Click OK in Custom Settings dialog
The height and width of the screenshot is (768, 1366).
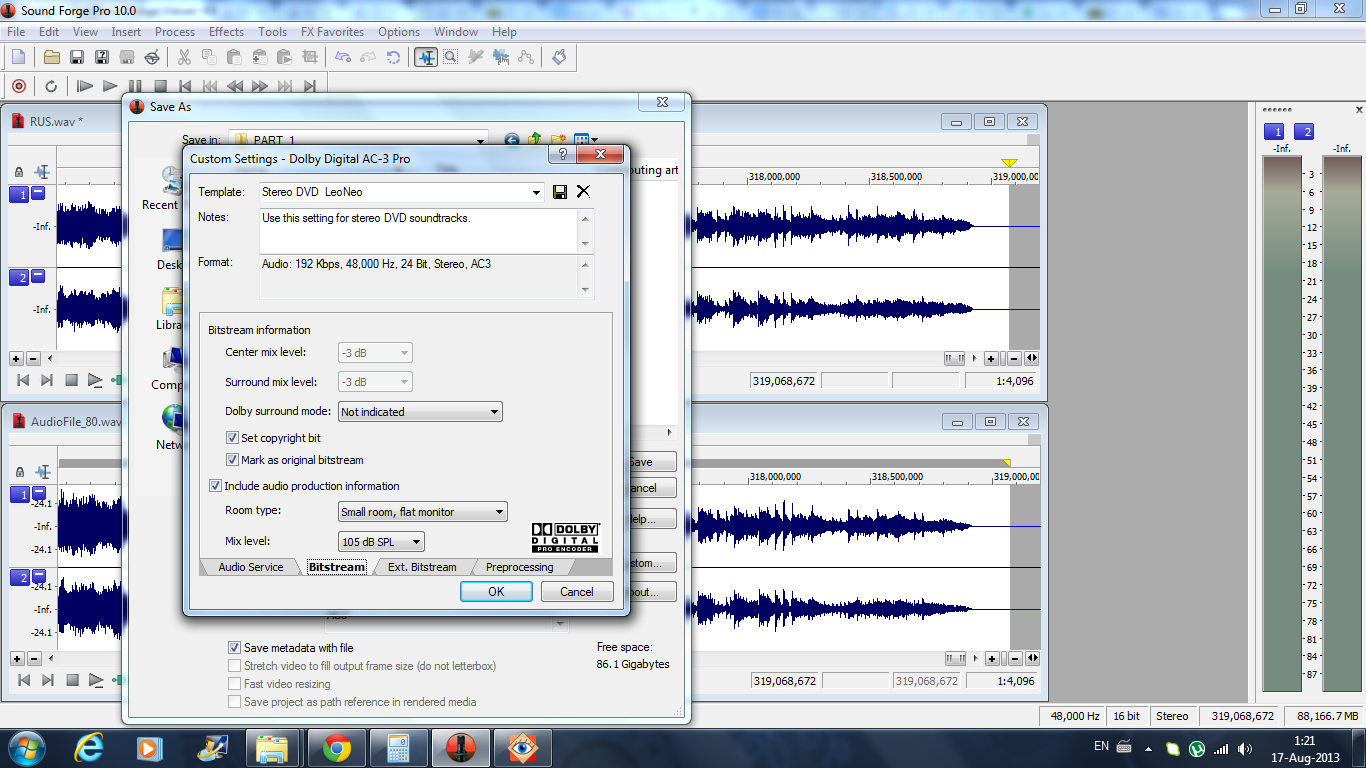pos(496,591)
